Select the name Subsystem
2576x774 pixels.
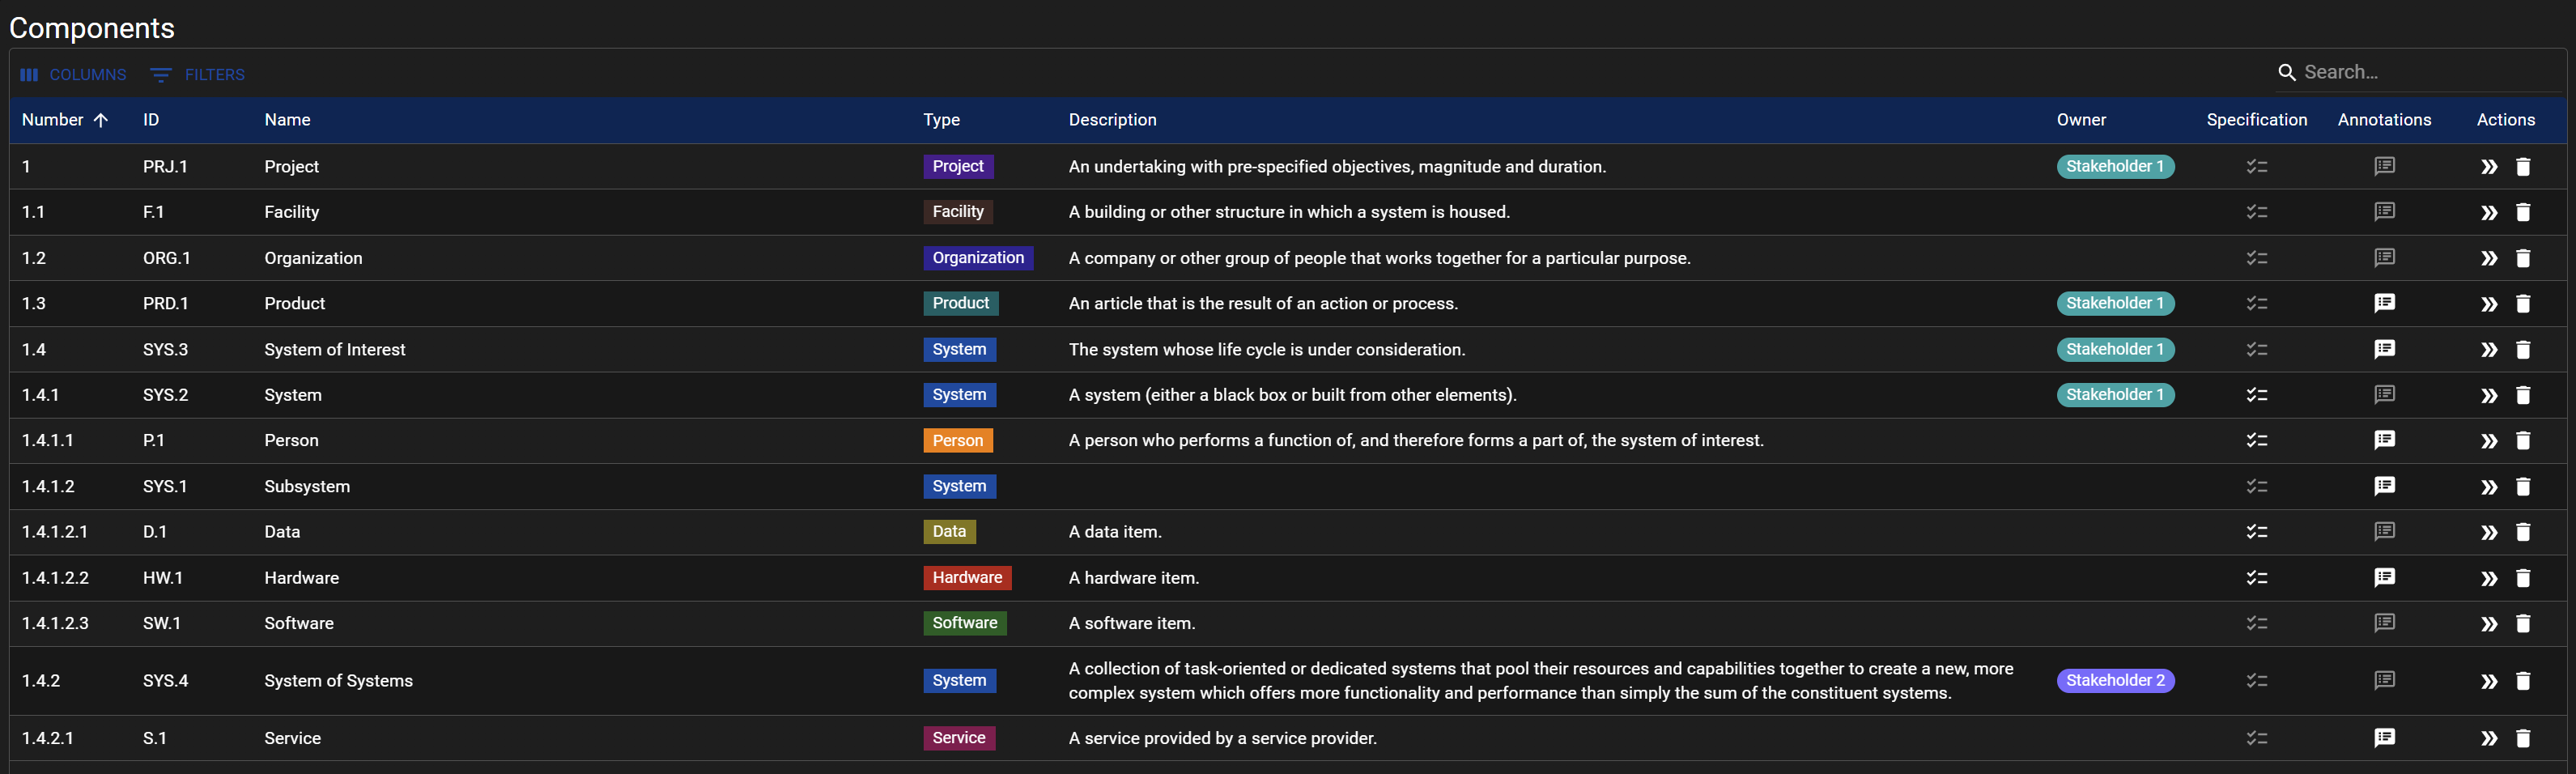click(307, 487)
